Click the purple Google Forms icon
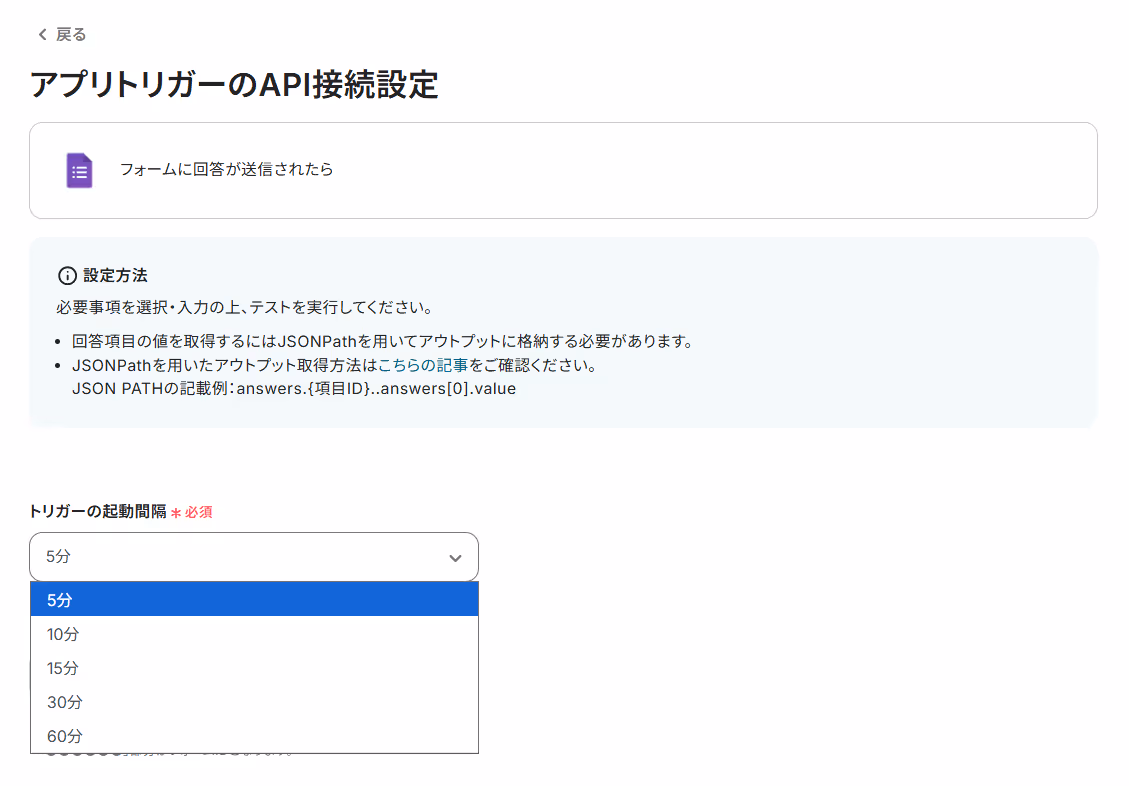 pyautogui.click(x=79, y=171)
